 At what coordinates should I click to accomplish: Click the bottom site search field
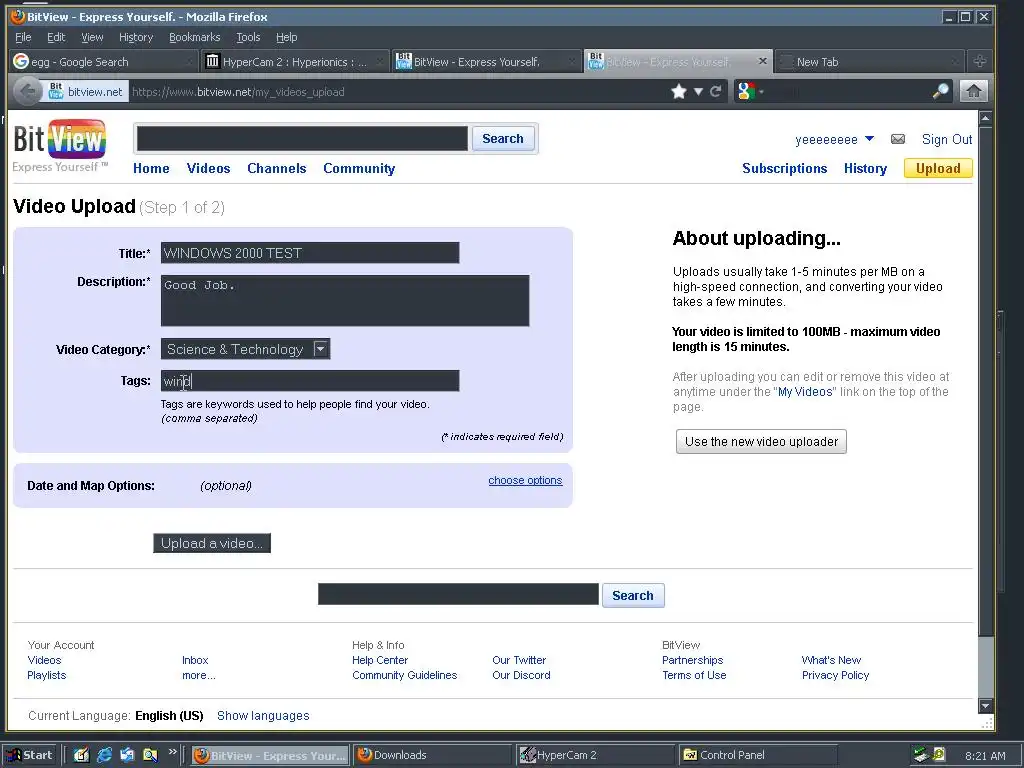[x=458, y=595]
